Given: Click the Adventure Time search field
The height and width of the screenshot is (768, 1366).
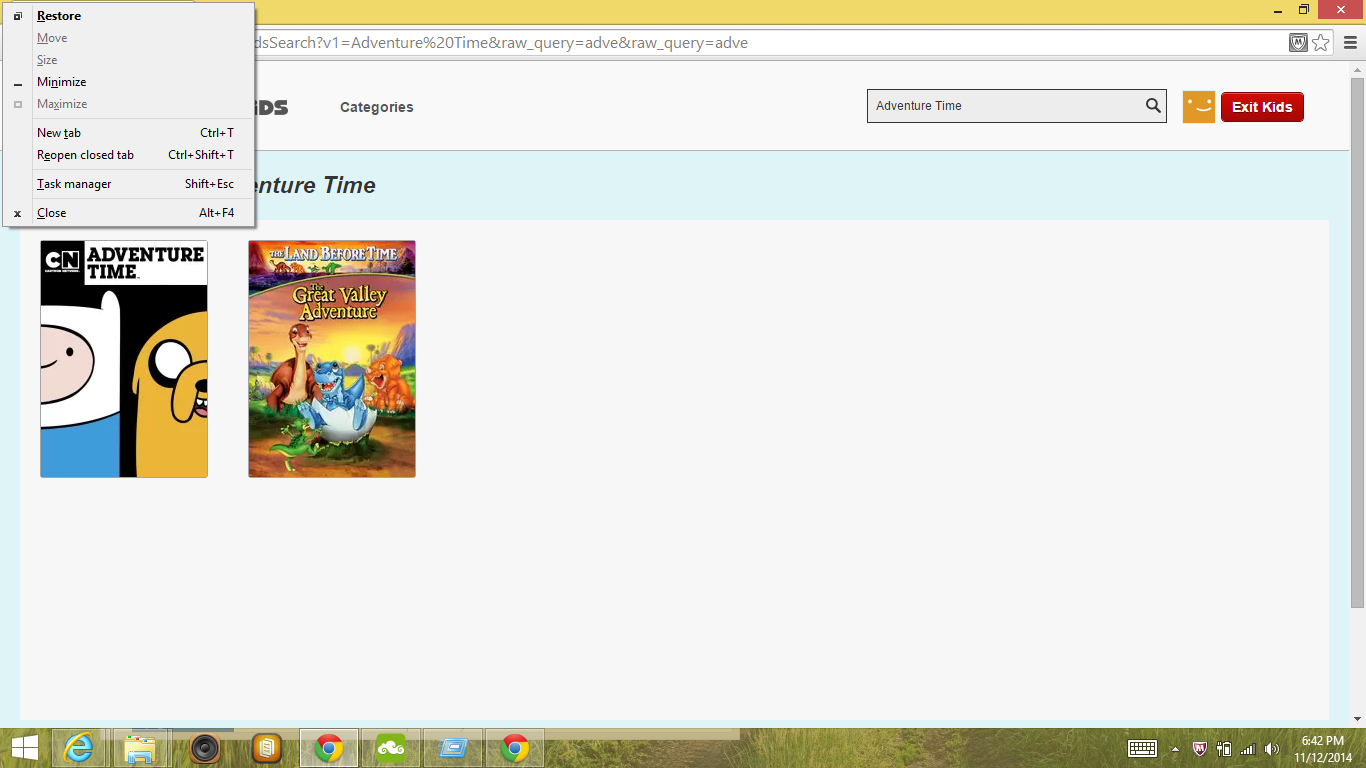Looking at the screenshot, I should (1005, 106).
